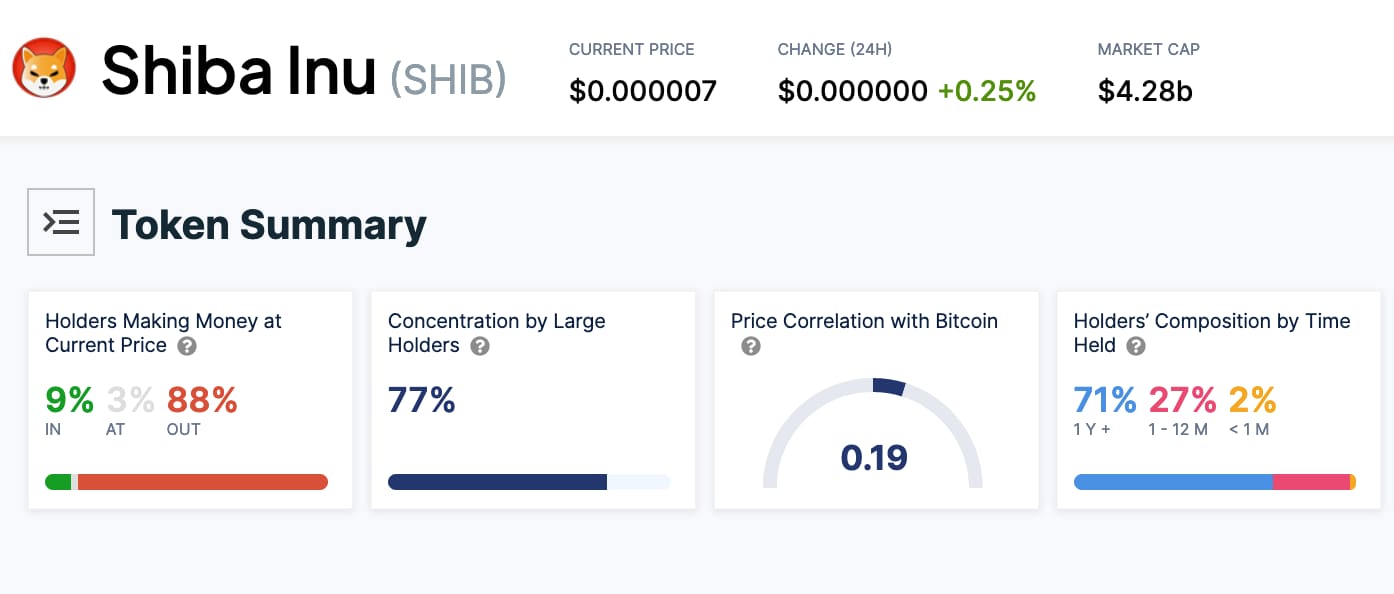Click the 77% large holders progress bar
Image resolution: width=1394 pixels, height=594 pixels.
click(x=497, y=482)
